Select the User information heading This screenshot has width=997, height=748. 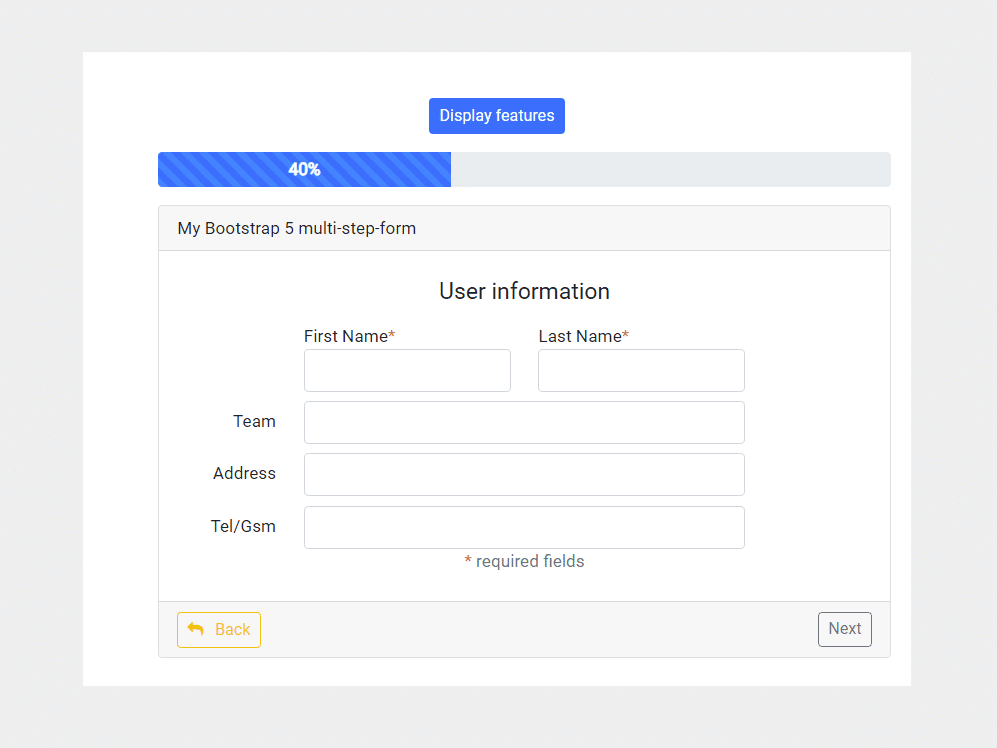(524, 291)
